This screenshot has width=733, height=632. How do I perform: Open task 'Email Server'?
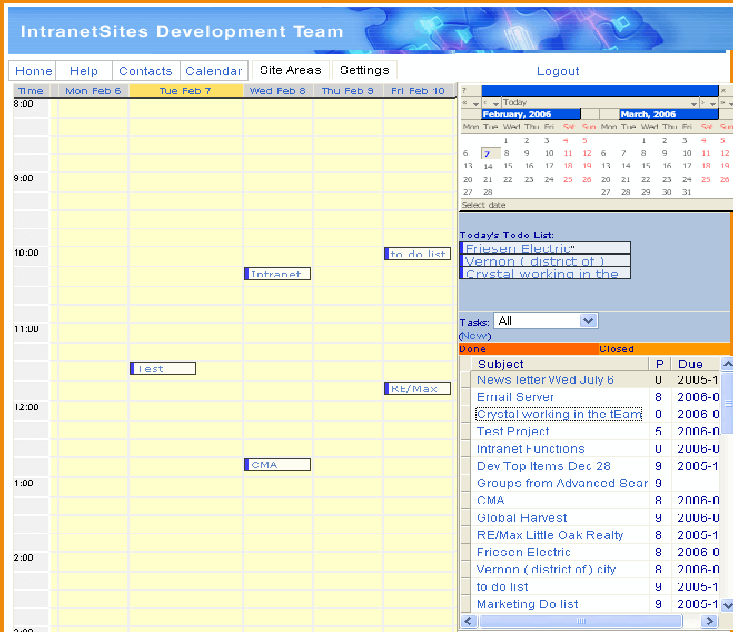515,397
